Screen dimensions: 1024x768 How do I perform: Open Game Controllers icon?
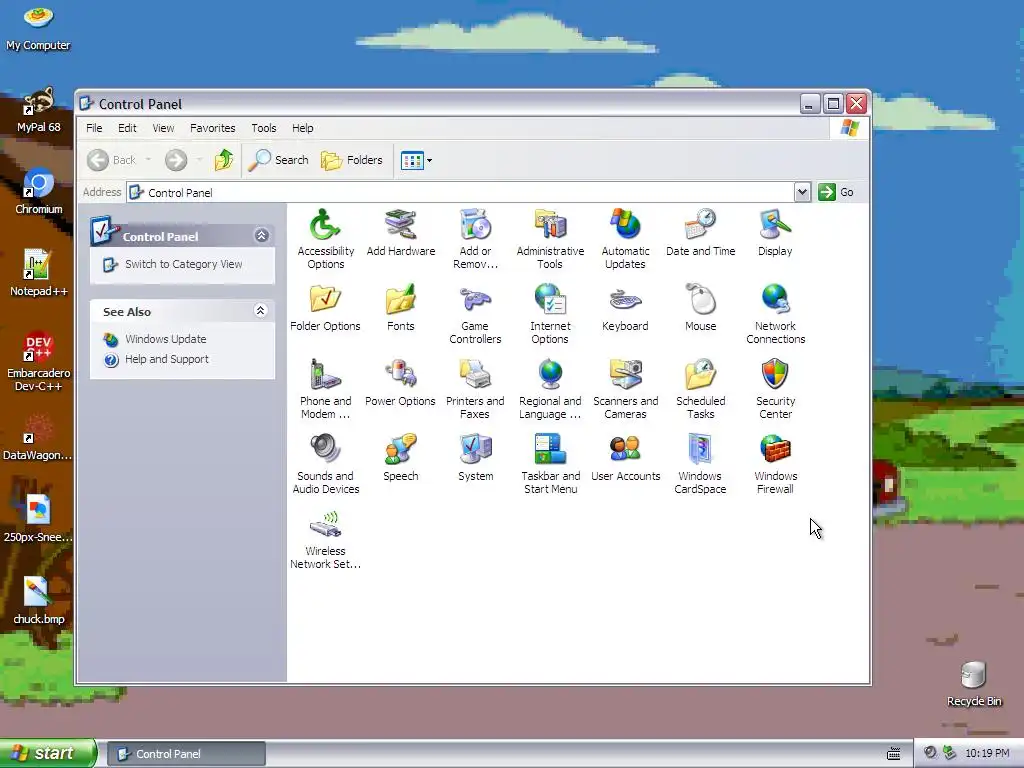tap(475, 300)
